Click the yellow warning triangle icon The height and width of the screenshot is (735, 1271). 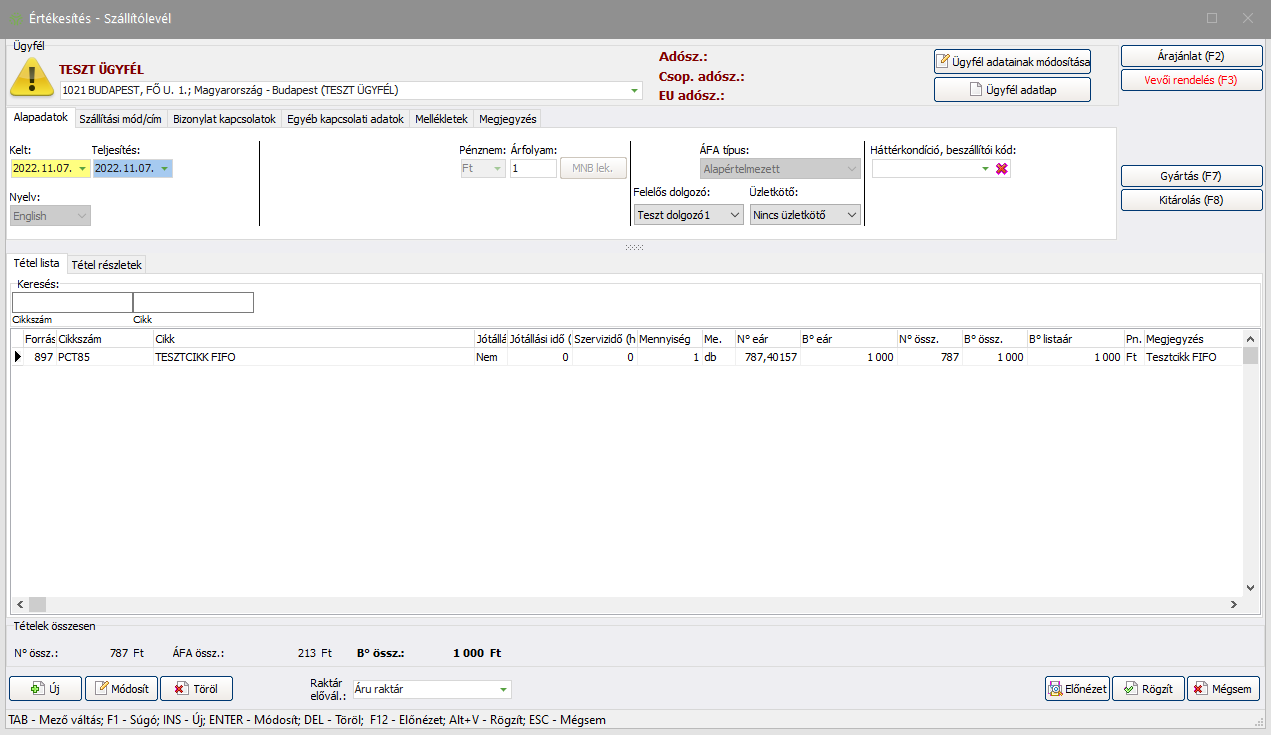click(32, 77)
